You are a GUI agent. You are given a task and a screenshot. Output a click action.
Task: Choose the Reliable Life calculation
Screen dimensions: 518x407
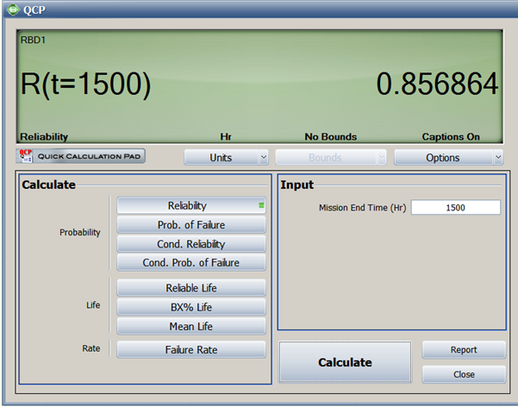(191, 288)
